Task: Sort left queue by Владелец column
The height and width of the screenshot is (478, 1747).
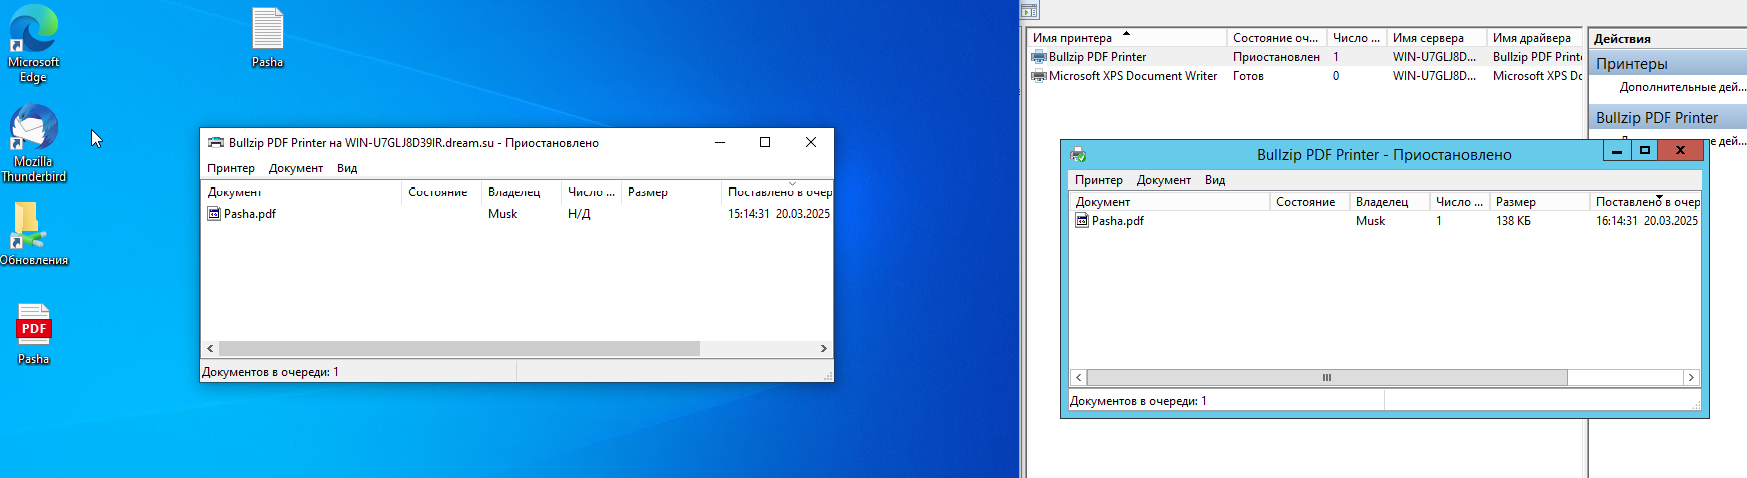Action: point(521,192)
